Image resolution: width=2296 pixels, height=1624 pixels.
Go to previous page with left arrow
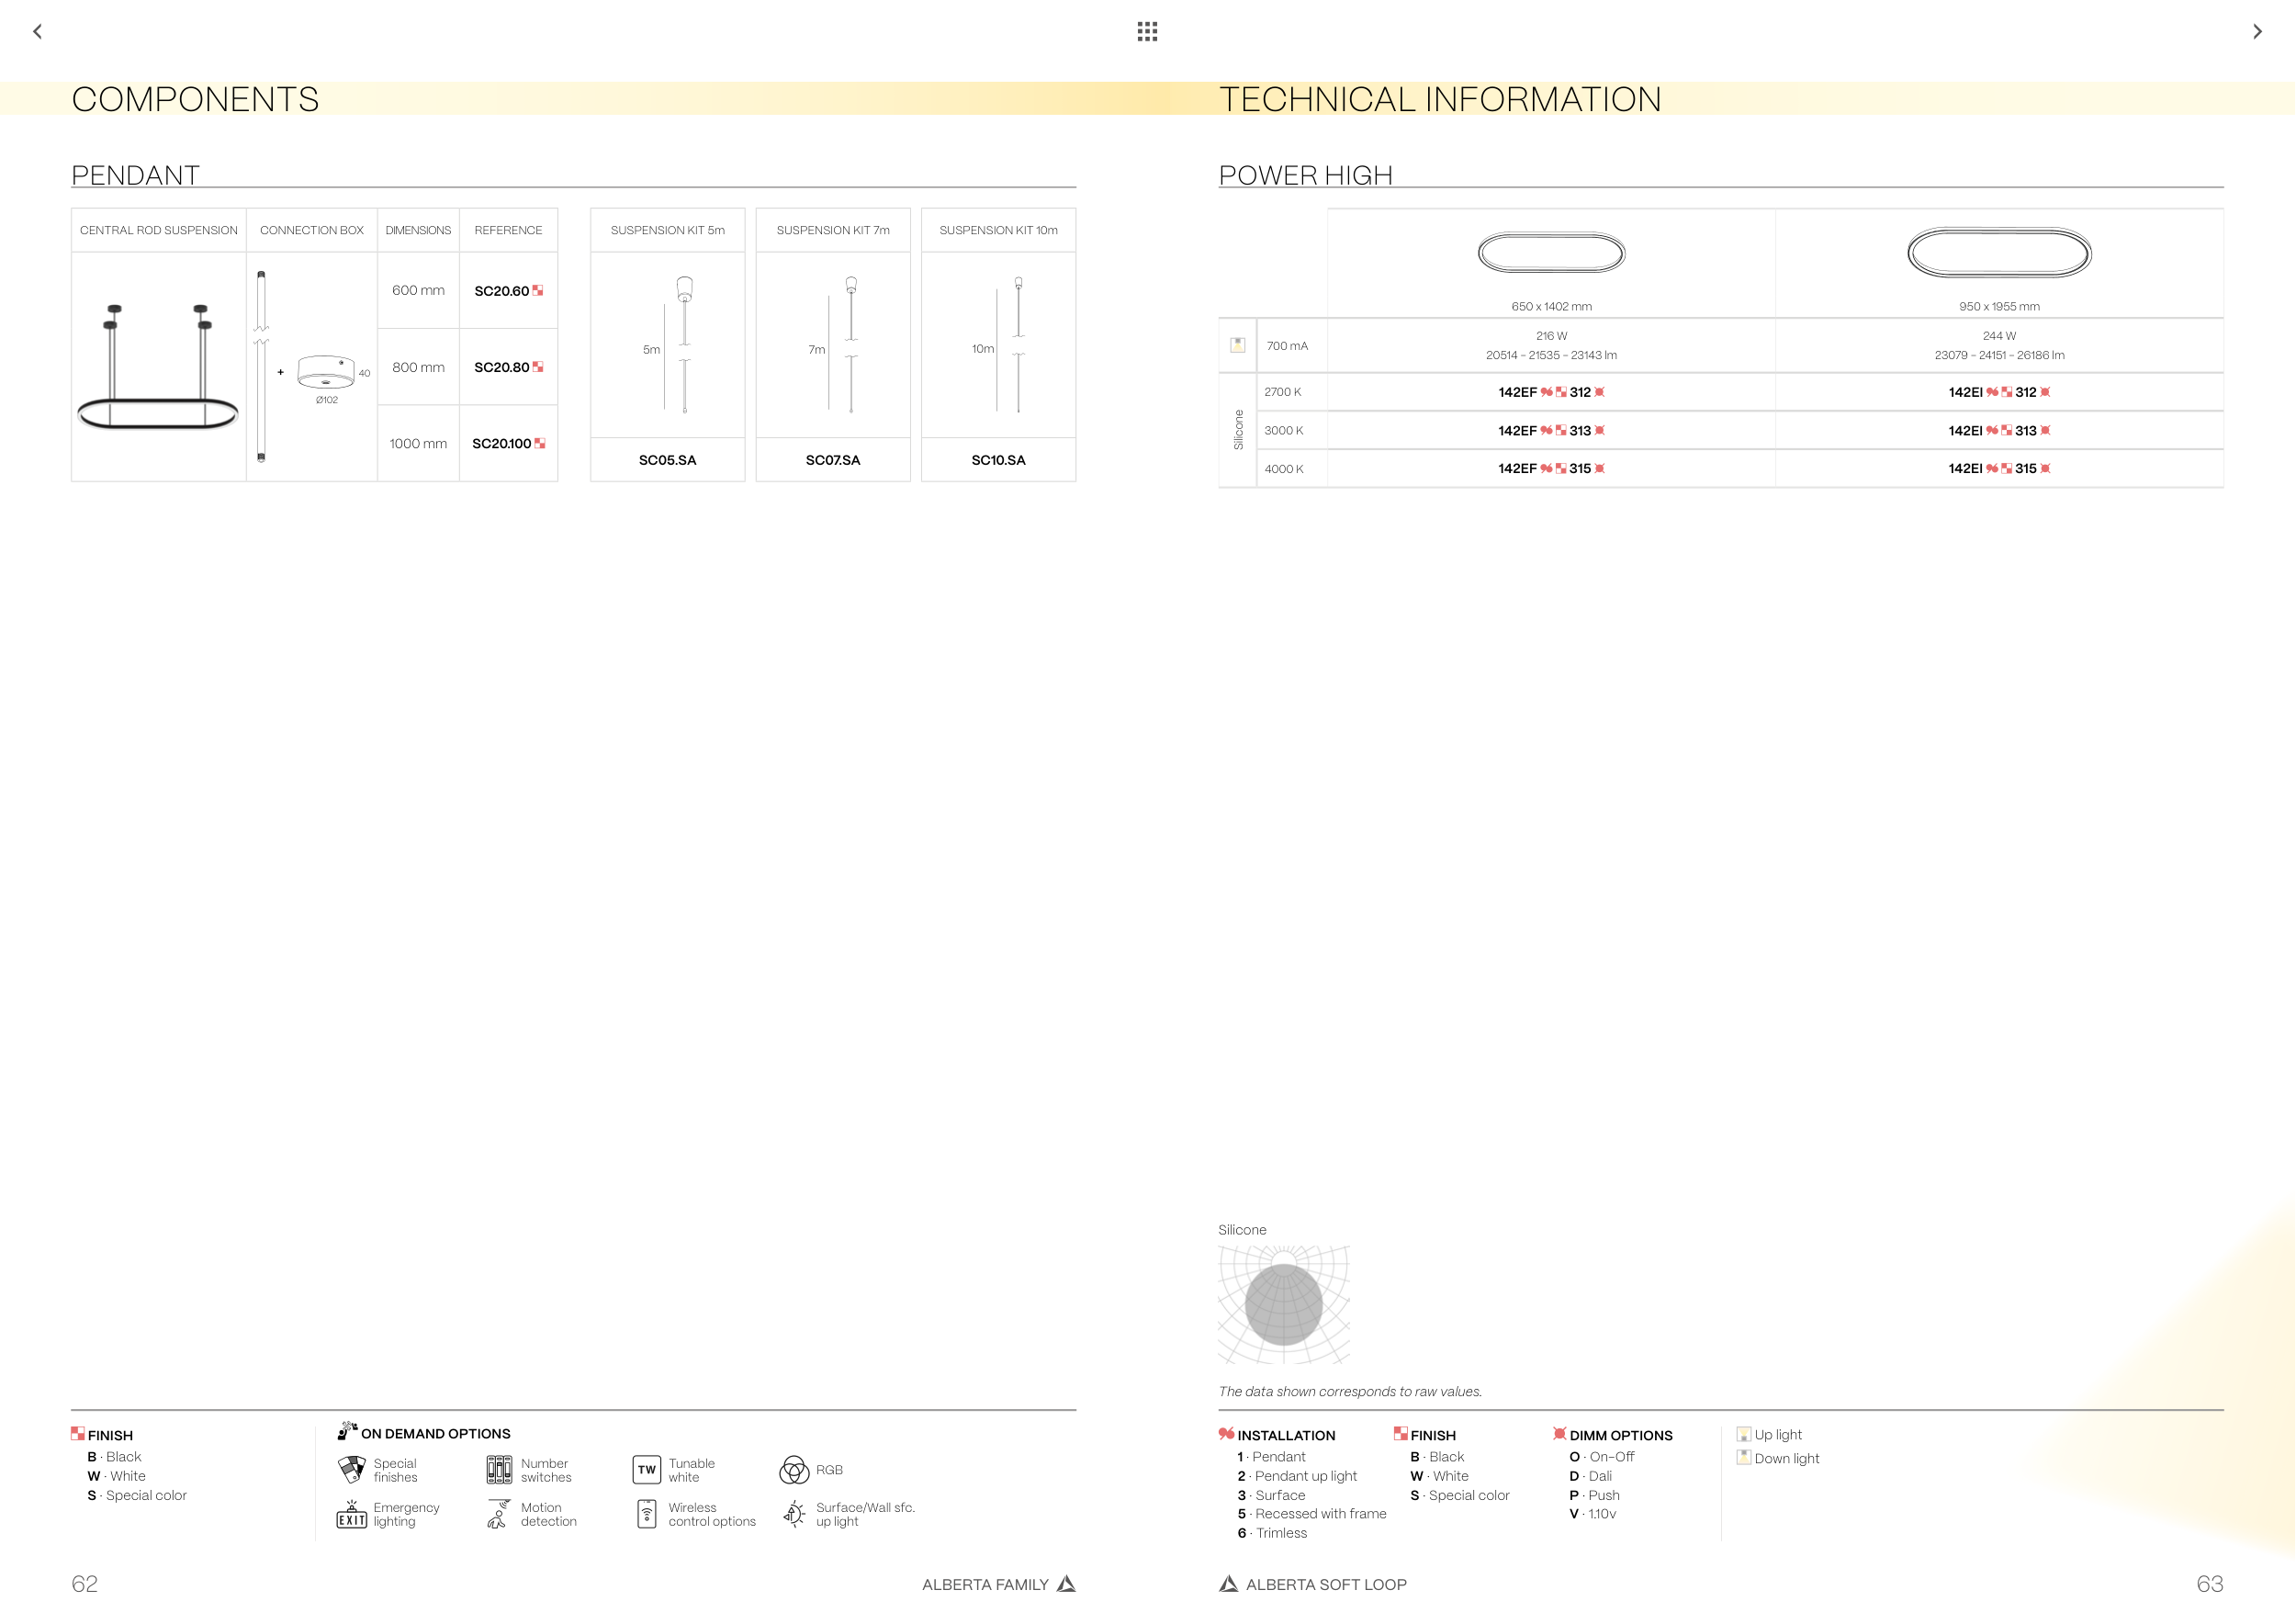(38, 32)
